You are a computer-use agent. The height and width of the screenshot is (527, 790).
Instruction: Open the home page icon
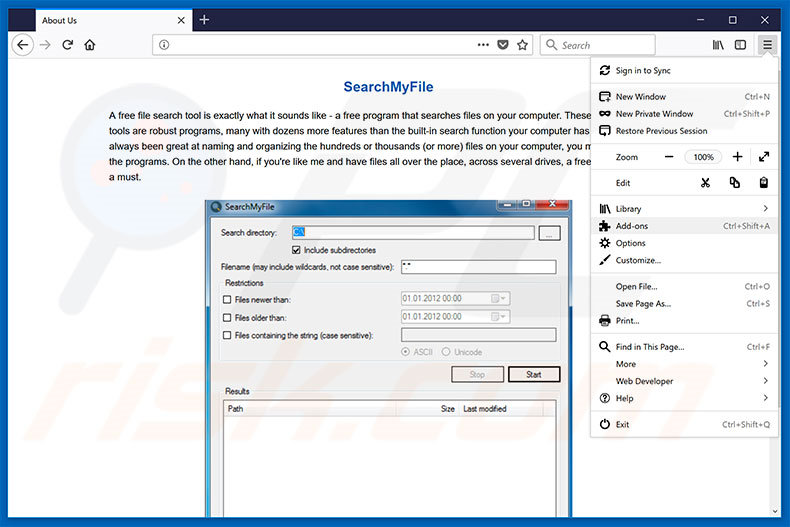pyautogui.click(x=90, y=45)
